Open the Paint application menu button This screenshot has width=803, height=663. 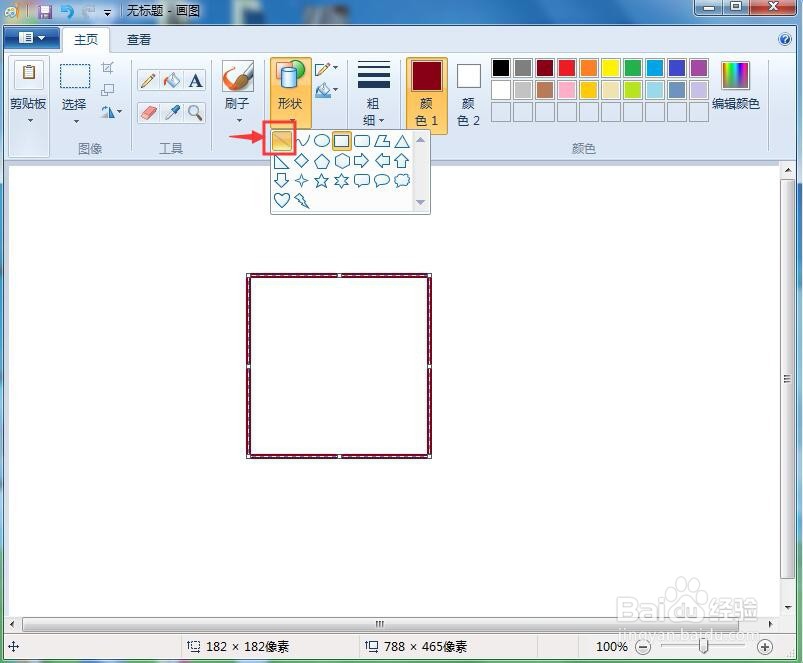click(31, 38)
